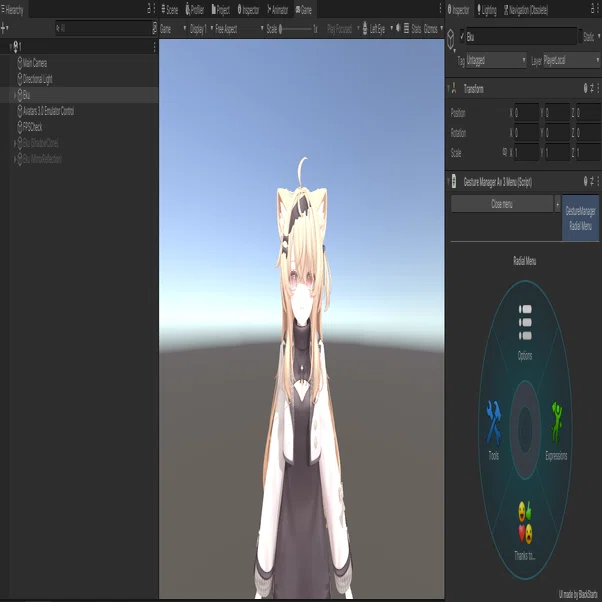
Task: Open the Free Aspect dropdown
Action: [x=240, y=29]
